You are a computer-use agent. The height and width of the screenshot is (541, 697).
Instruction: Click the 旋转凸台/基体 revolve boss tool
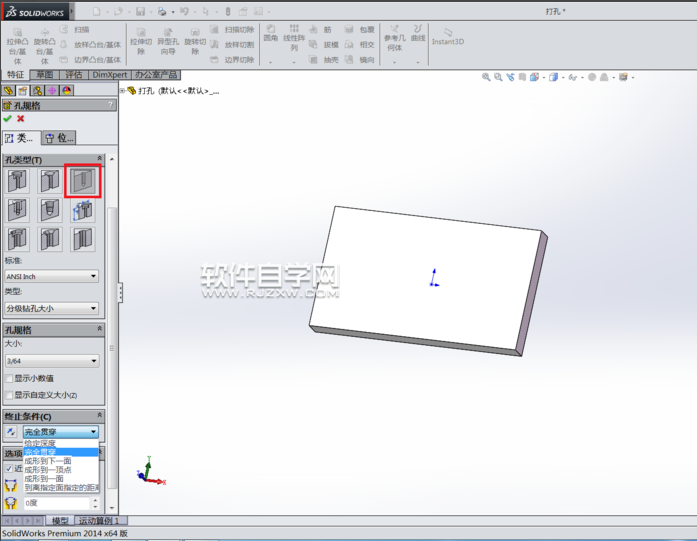pos(44,46)
